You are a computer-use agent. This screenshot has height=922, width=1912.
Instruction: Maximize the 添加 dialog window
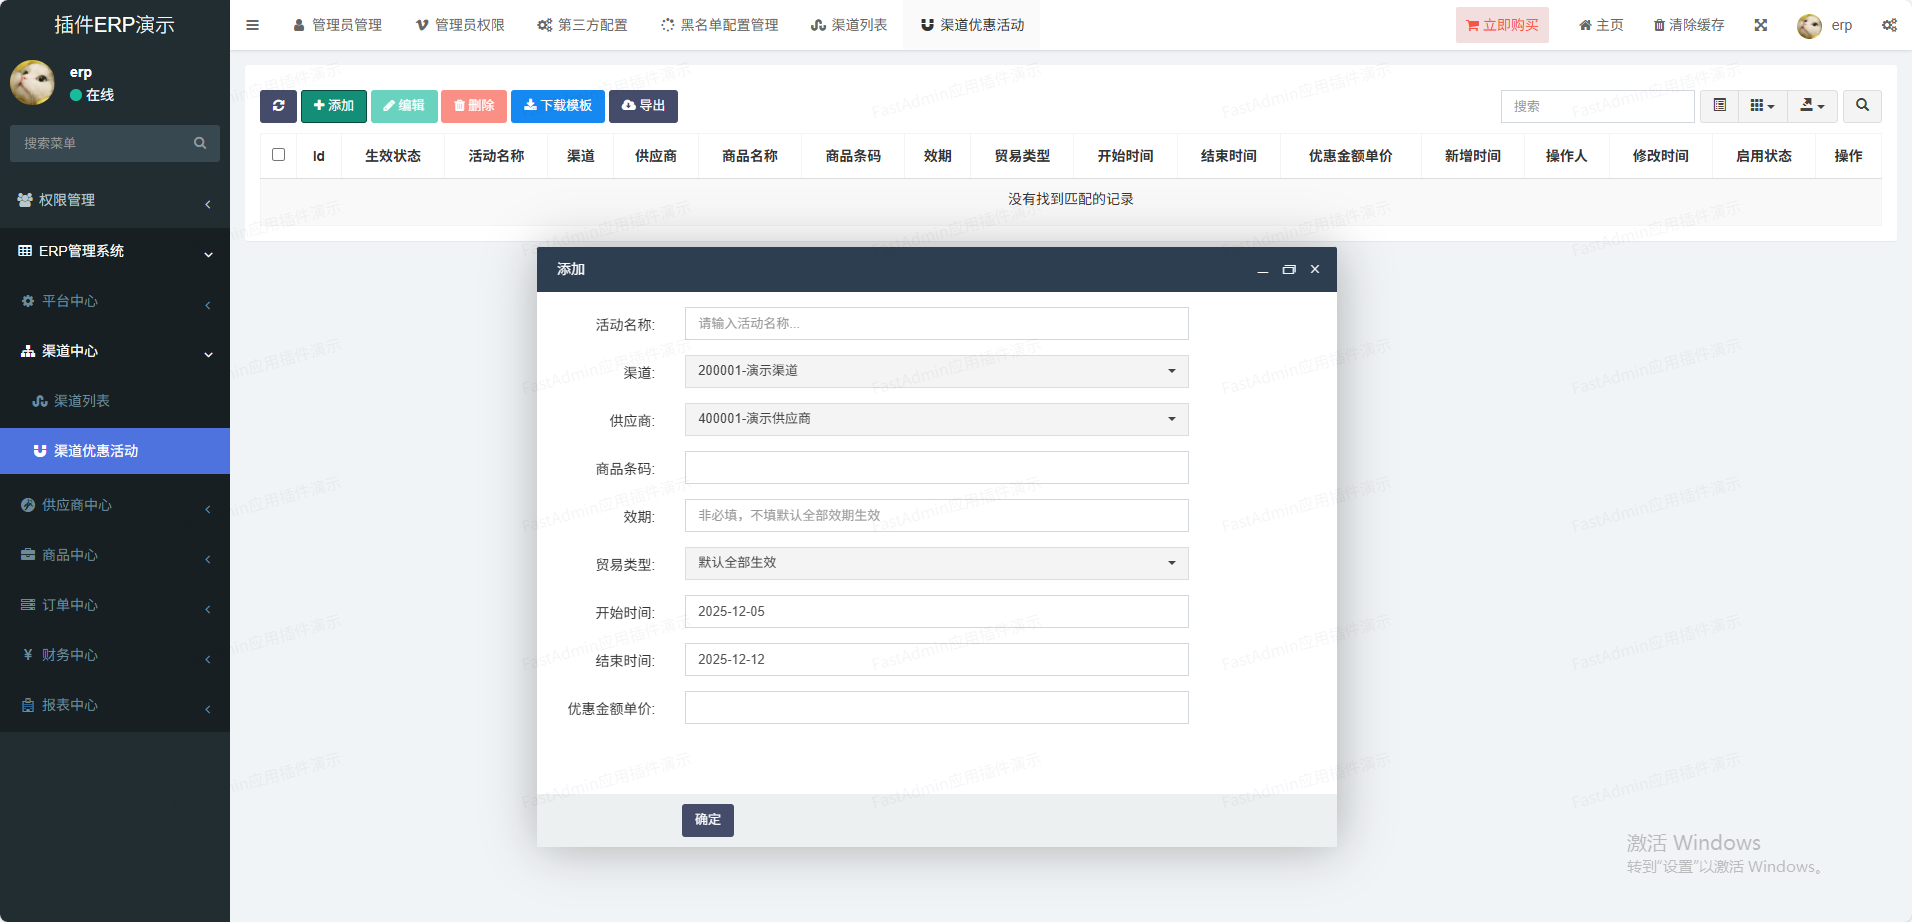click(1289, 270)
